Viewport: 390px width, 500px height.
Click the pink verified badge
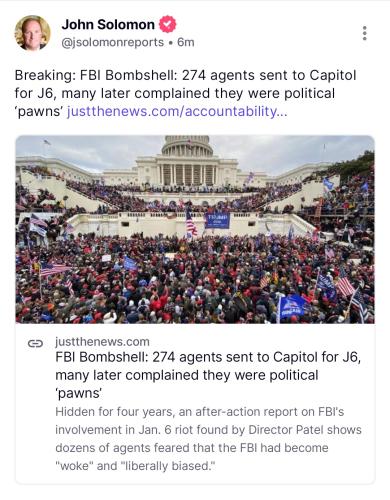pyautogui.click(x=167, y=24)
